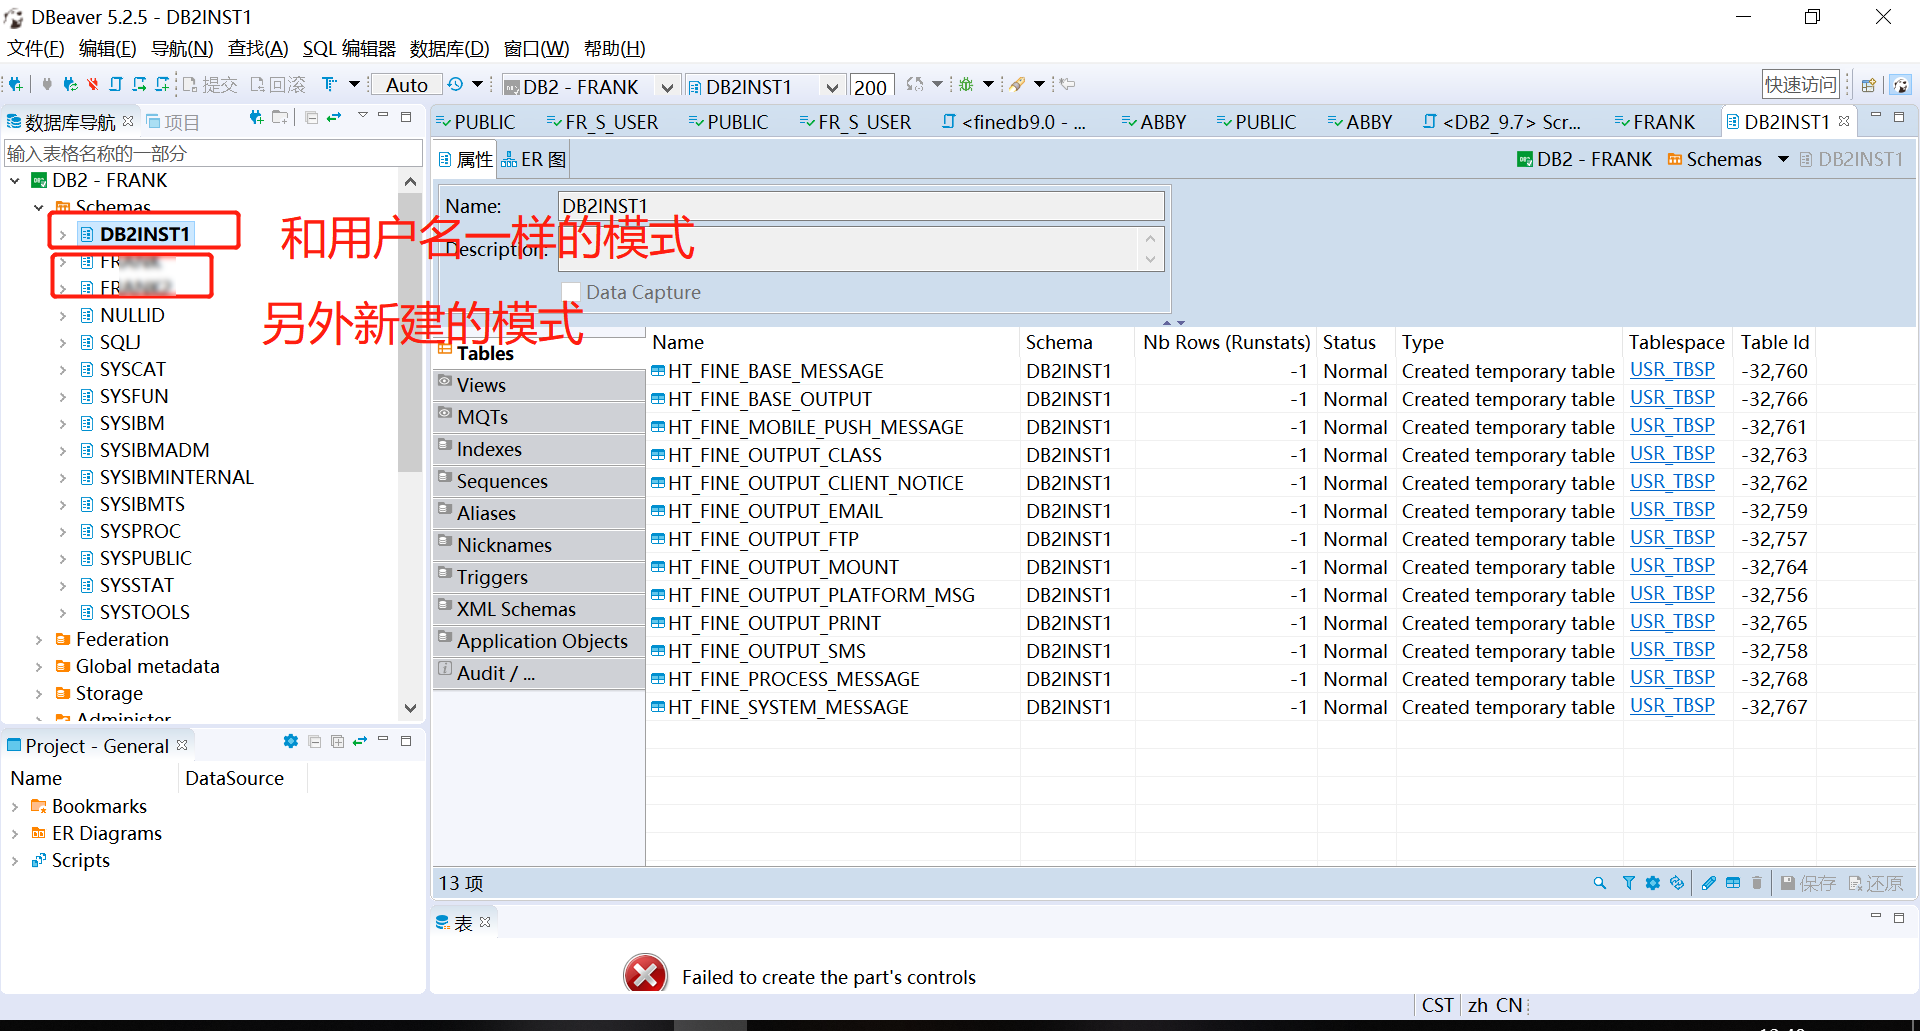Click the trash delete icon in the table footer
1920x1031 pixels.
coord(1757,883)
